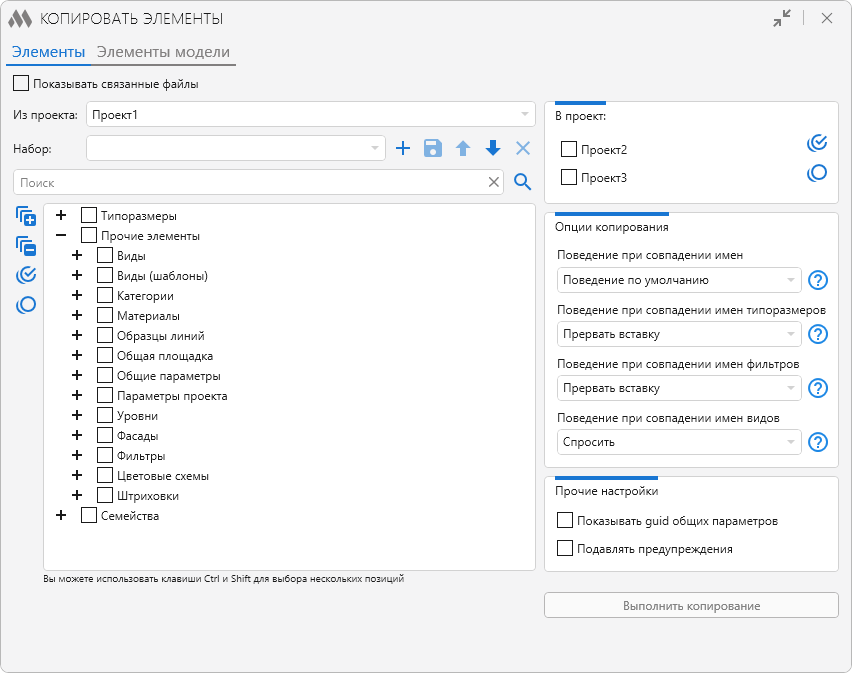Click the collapse all tree nodes icon
The image size is (852, 673).
click(x=26, y=246)
